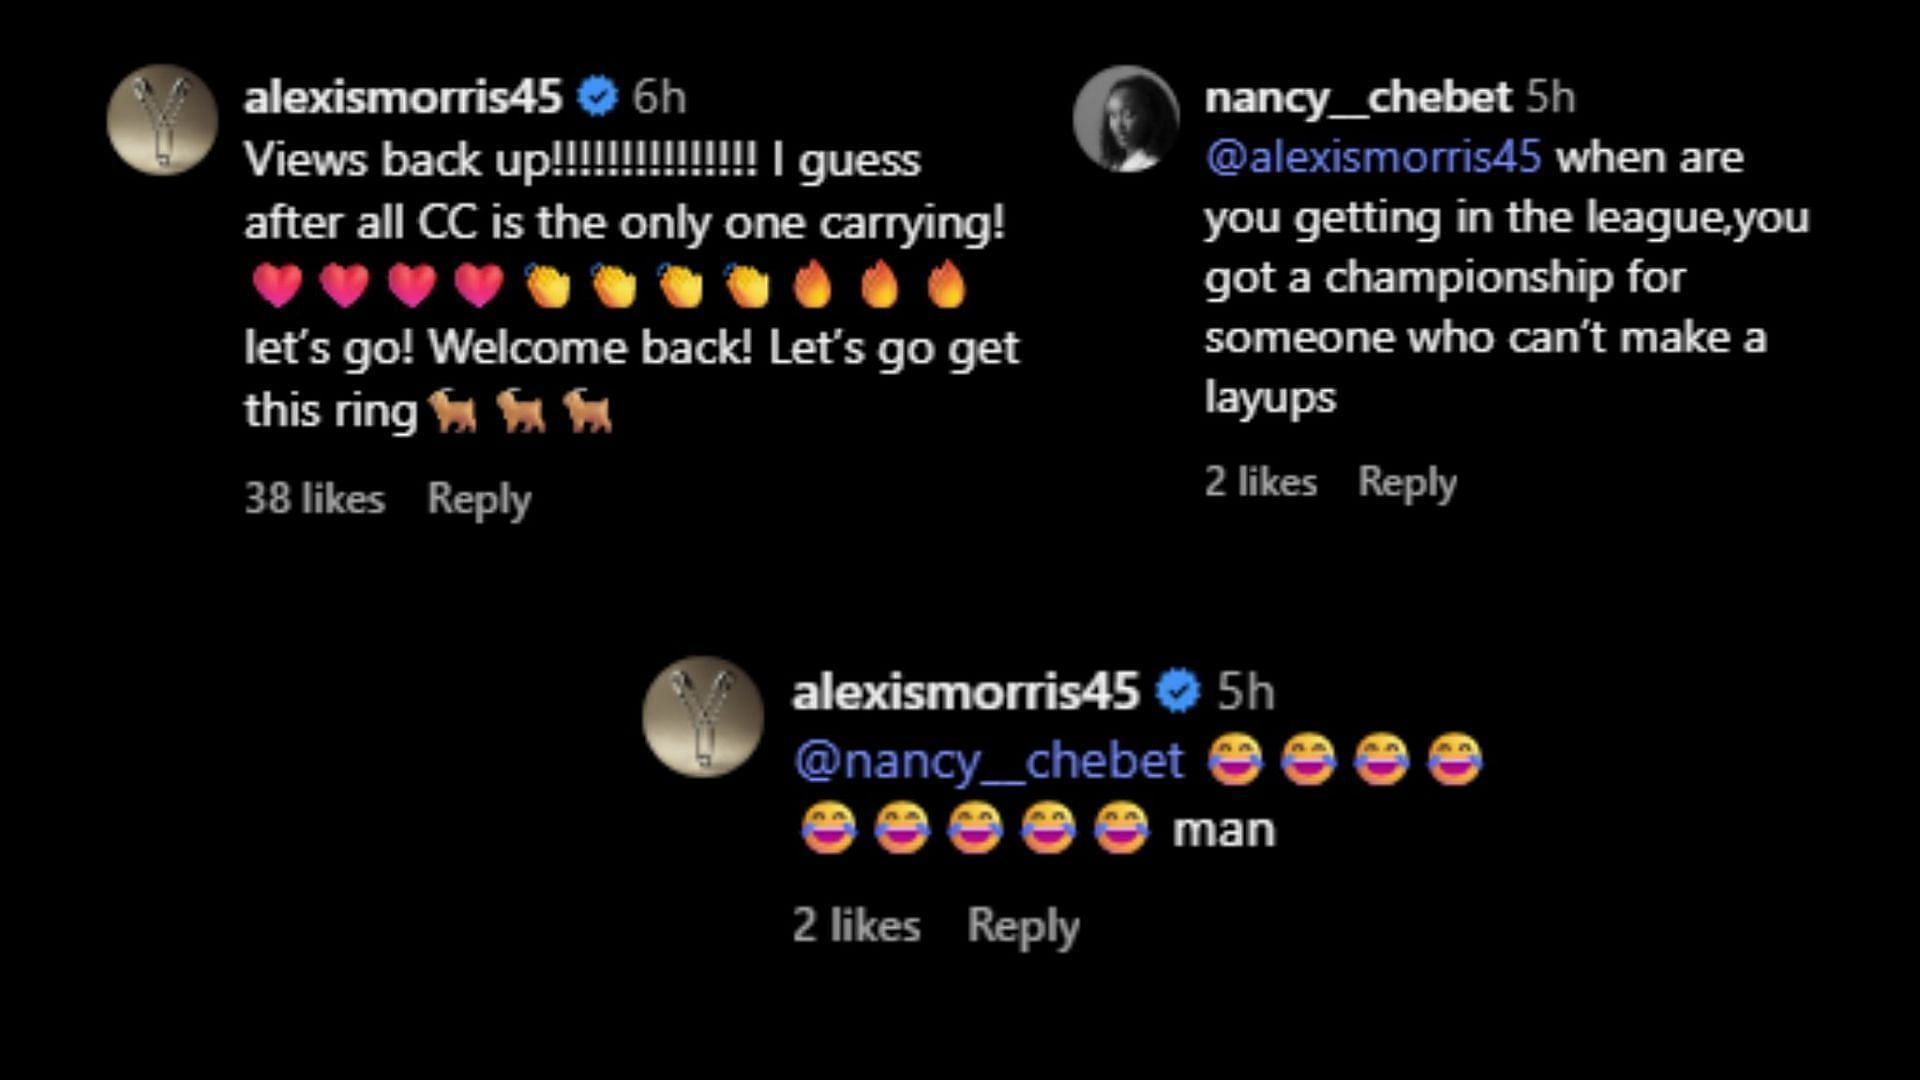The image size is (1920, 1080).
Task: Open nancy__chebet profile avatar
Action: [x=1126, y=119]
